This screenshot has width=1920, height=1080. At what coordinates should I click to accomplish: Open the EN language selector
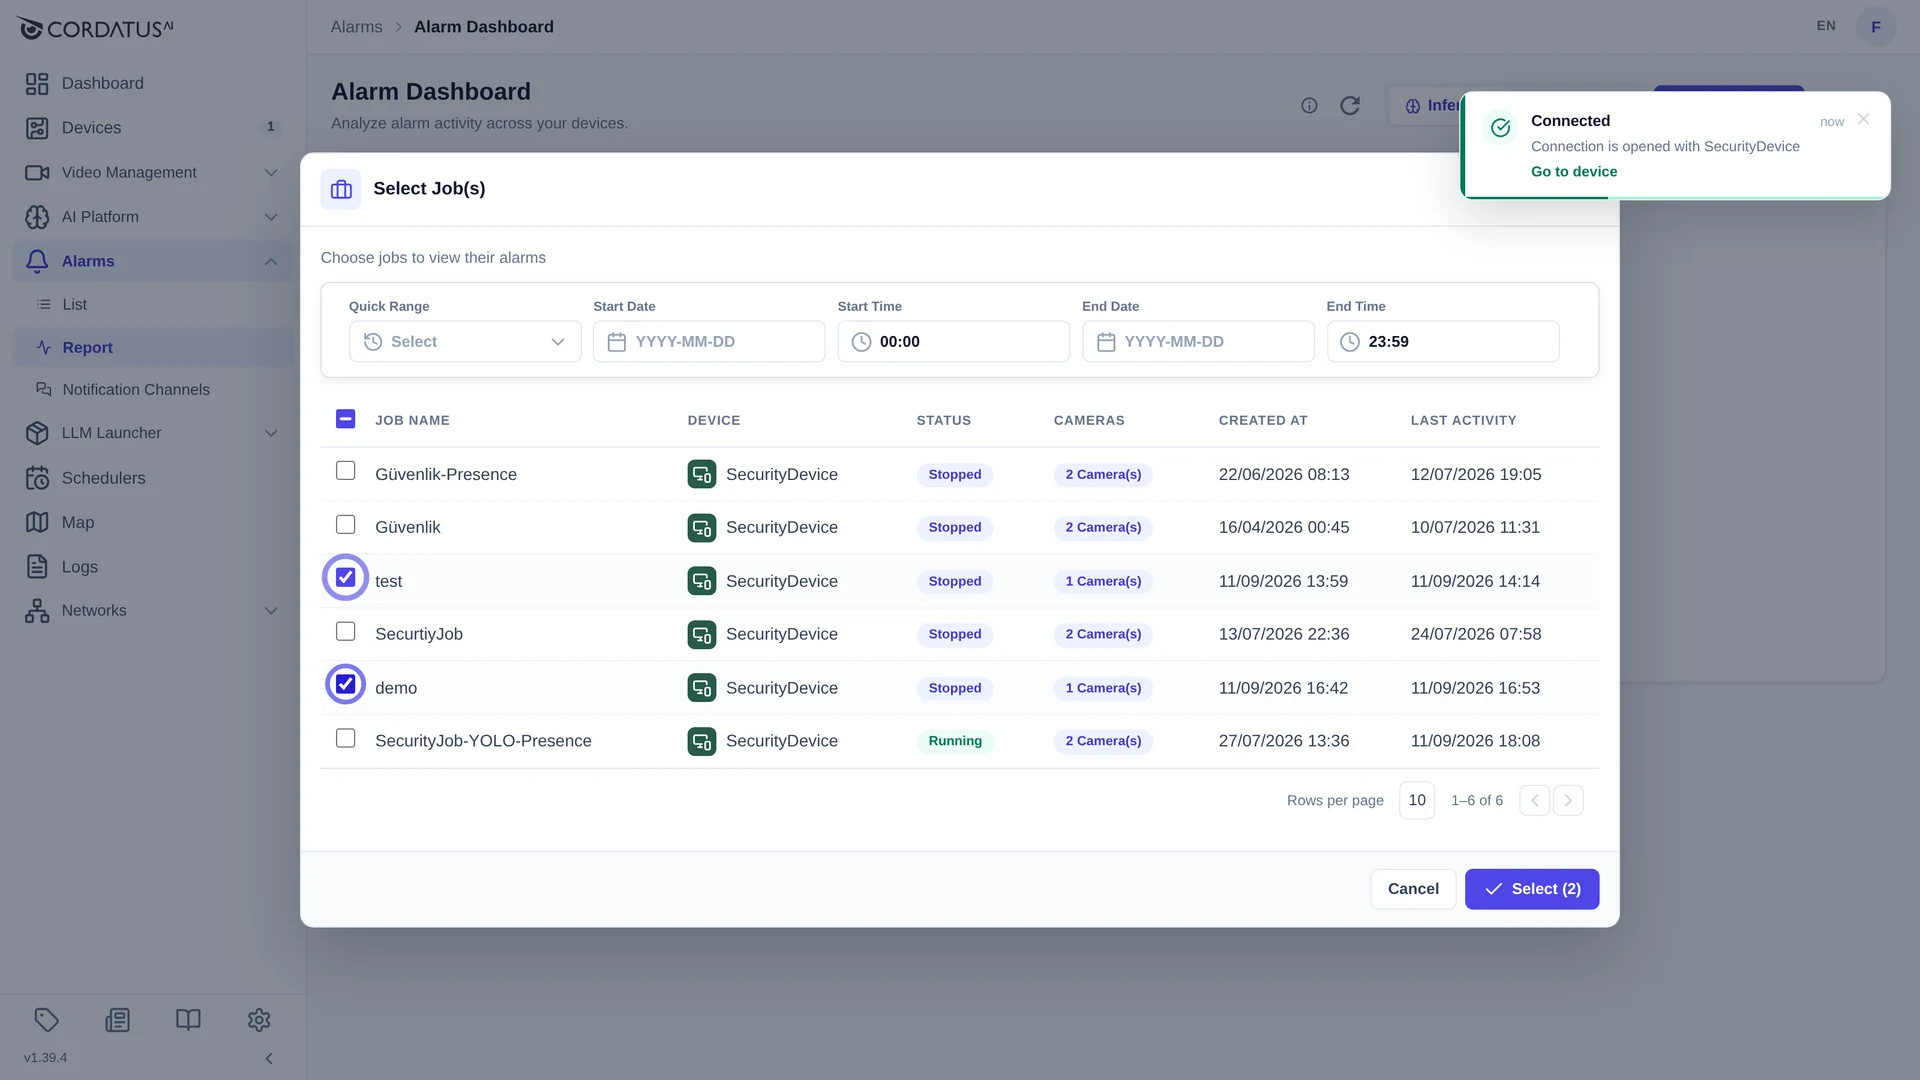pyautogui.click(x=1826, y=26)
